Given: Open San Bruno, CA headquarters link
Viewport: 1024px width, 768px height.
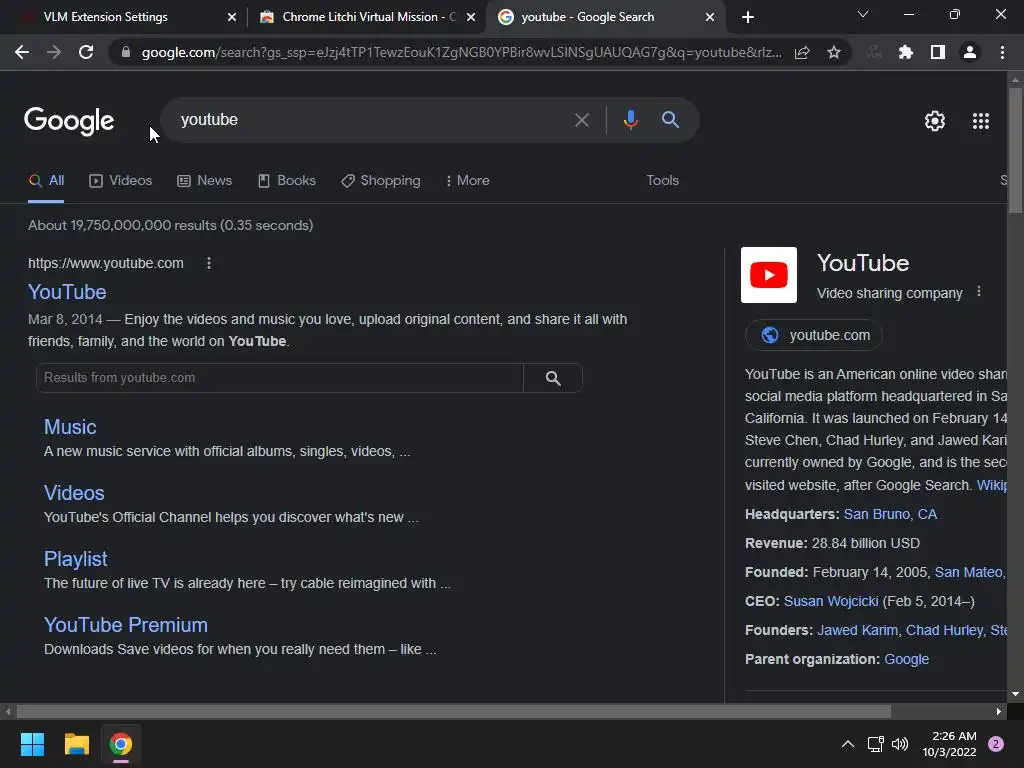Looking at the screenshot, I should click(890, 515).
